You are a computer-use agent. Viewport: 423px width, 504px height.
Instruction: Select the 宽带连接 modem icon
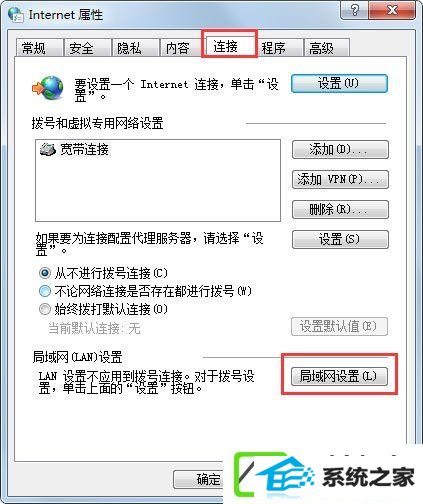(47, 150)
